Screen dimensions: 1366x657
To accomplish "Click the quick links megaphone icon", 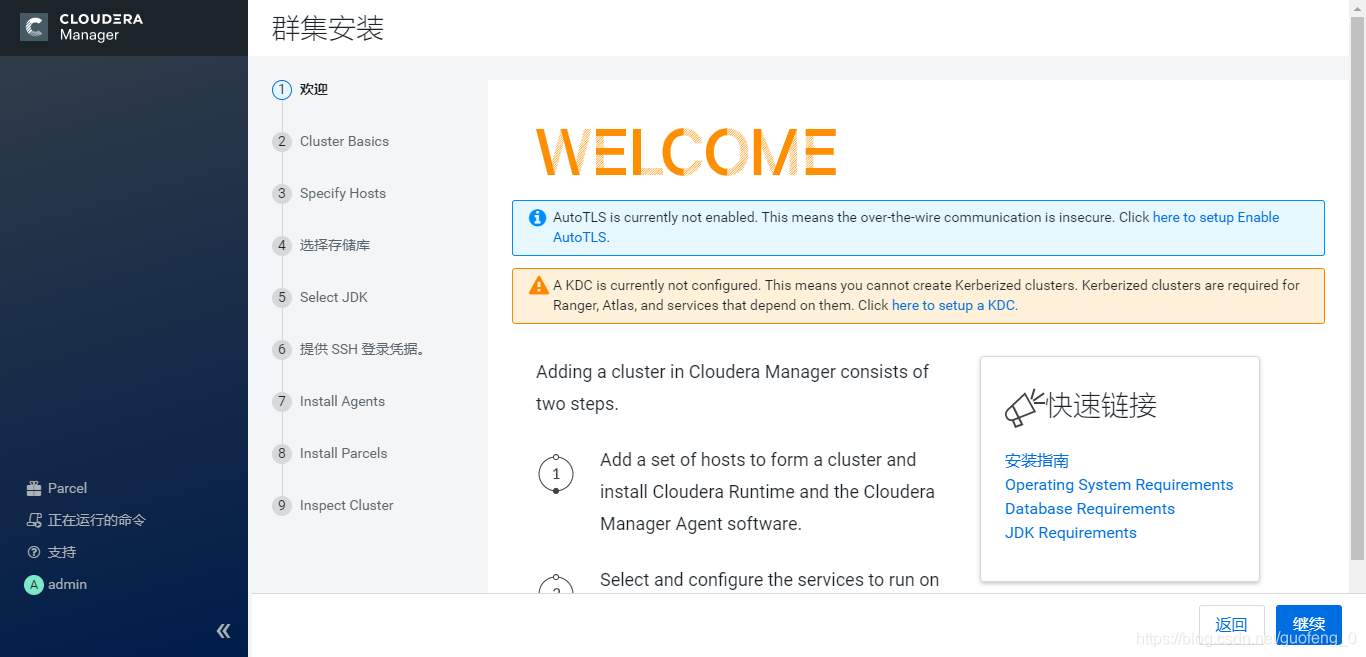I will point(1024,408).
